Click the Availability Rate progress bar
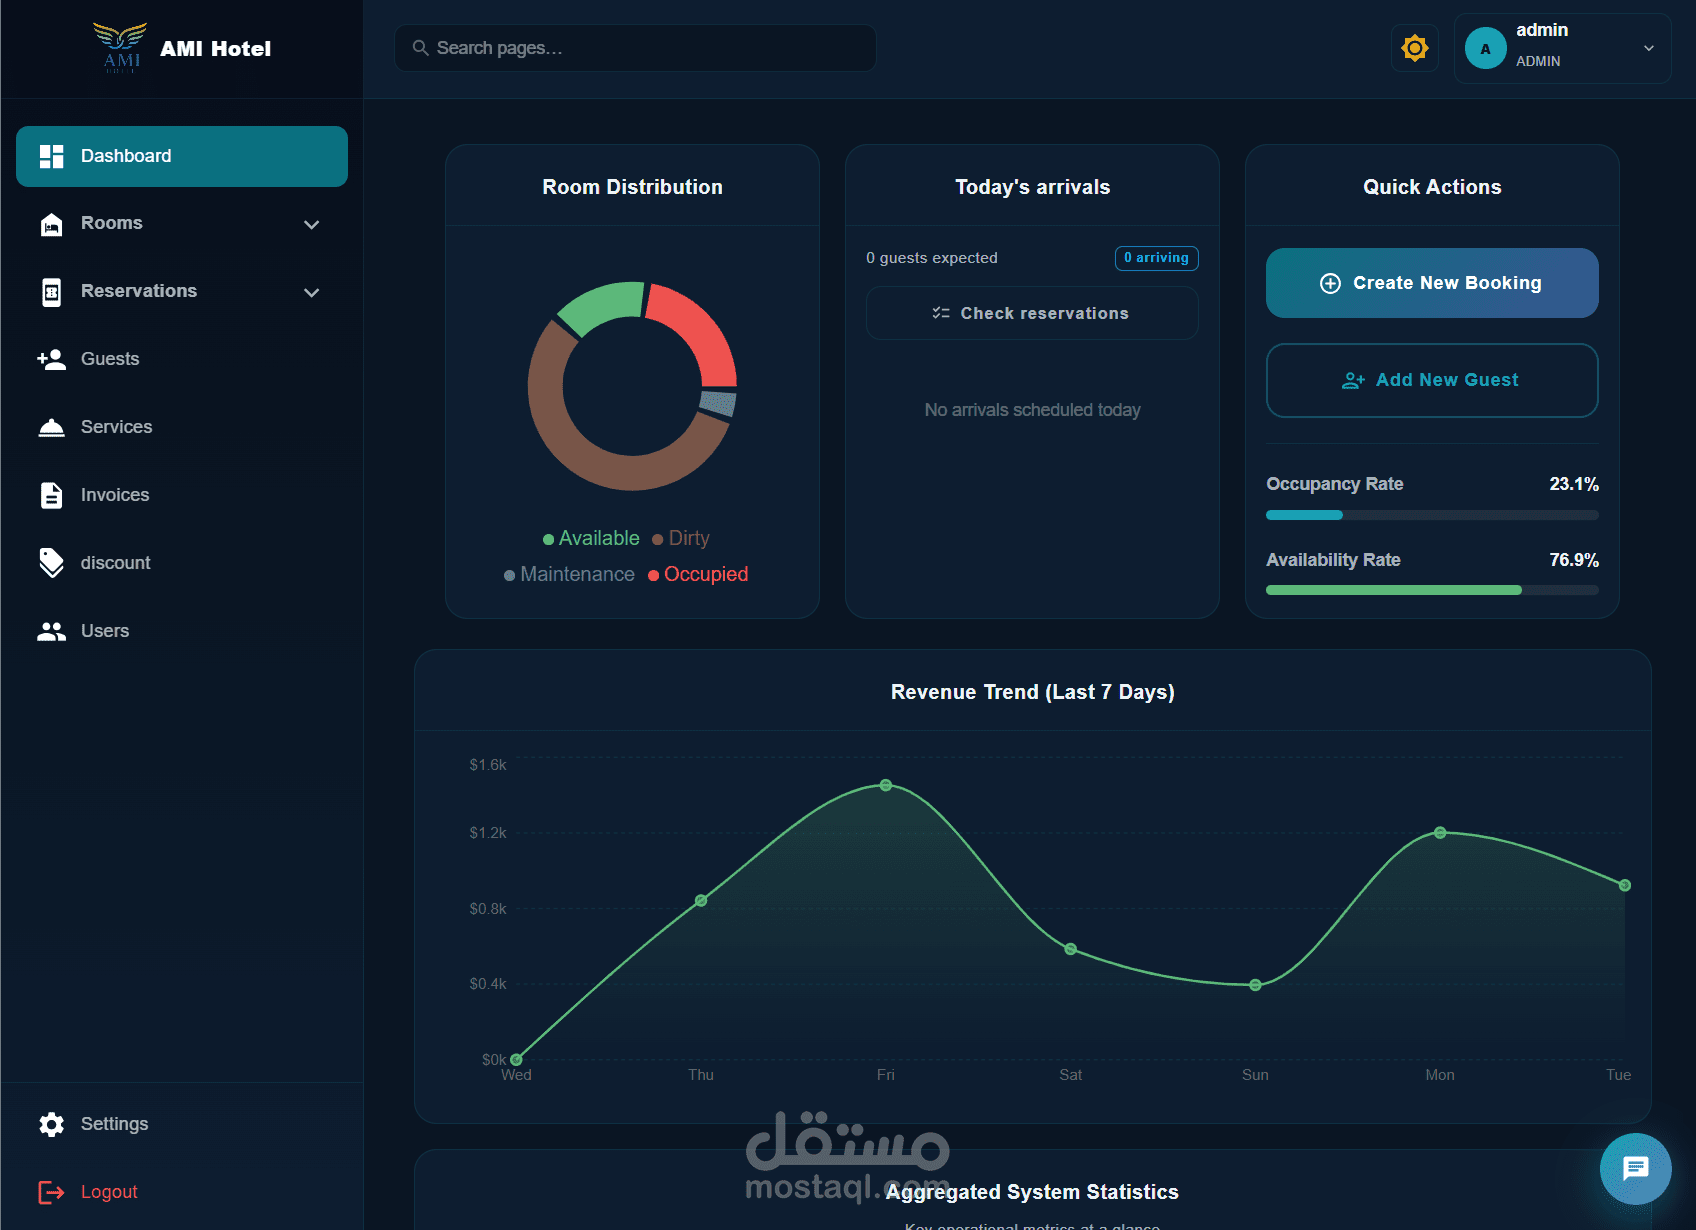This screenshot has width=1696, height=1230. point(1432,590)
